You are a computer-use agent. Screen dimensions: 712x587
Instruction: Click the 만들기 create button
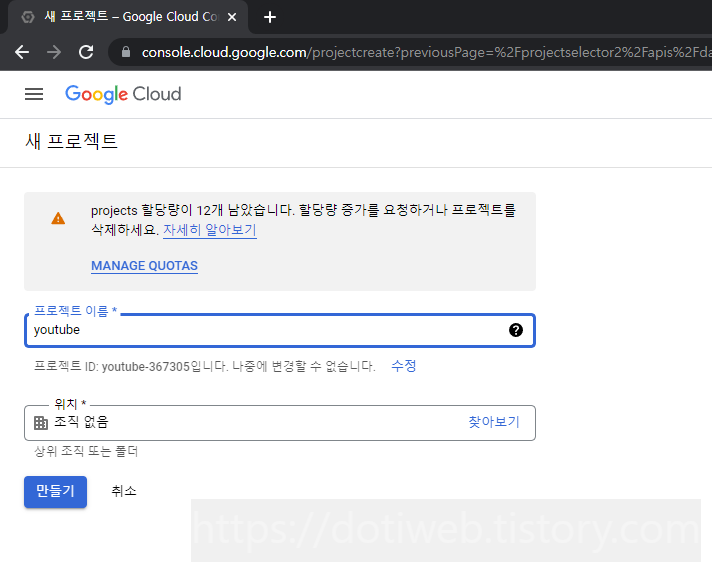[x=55, y=492]
